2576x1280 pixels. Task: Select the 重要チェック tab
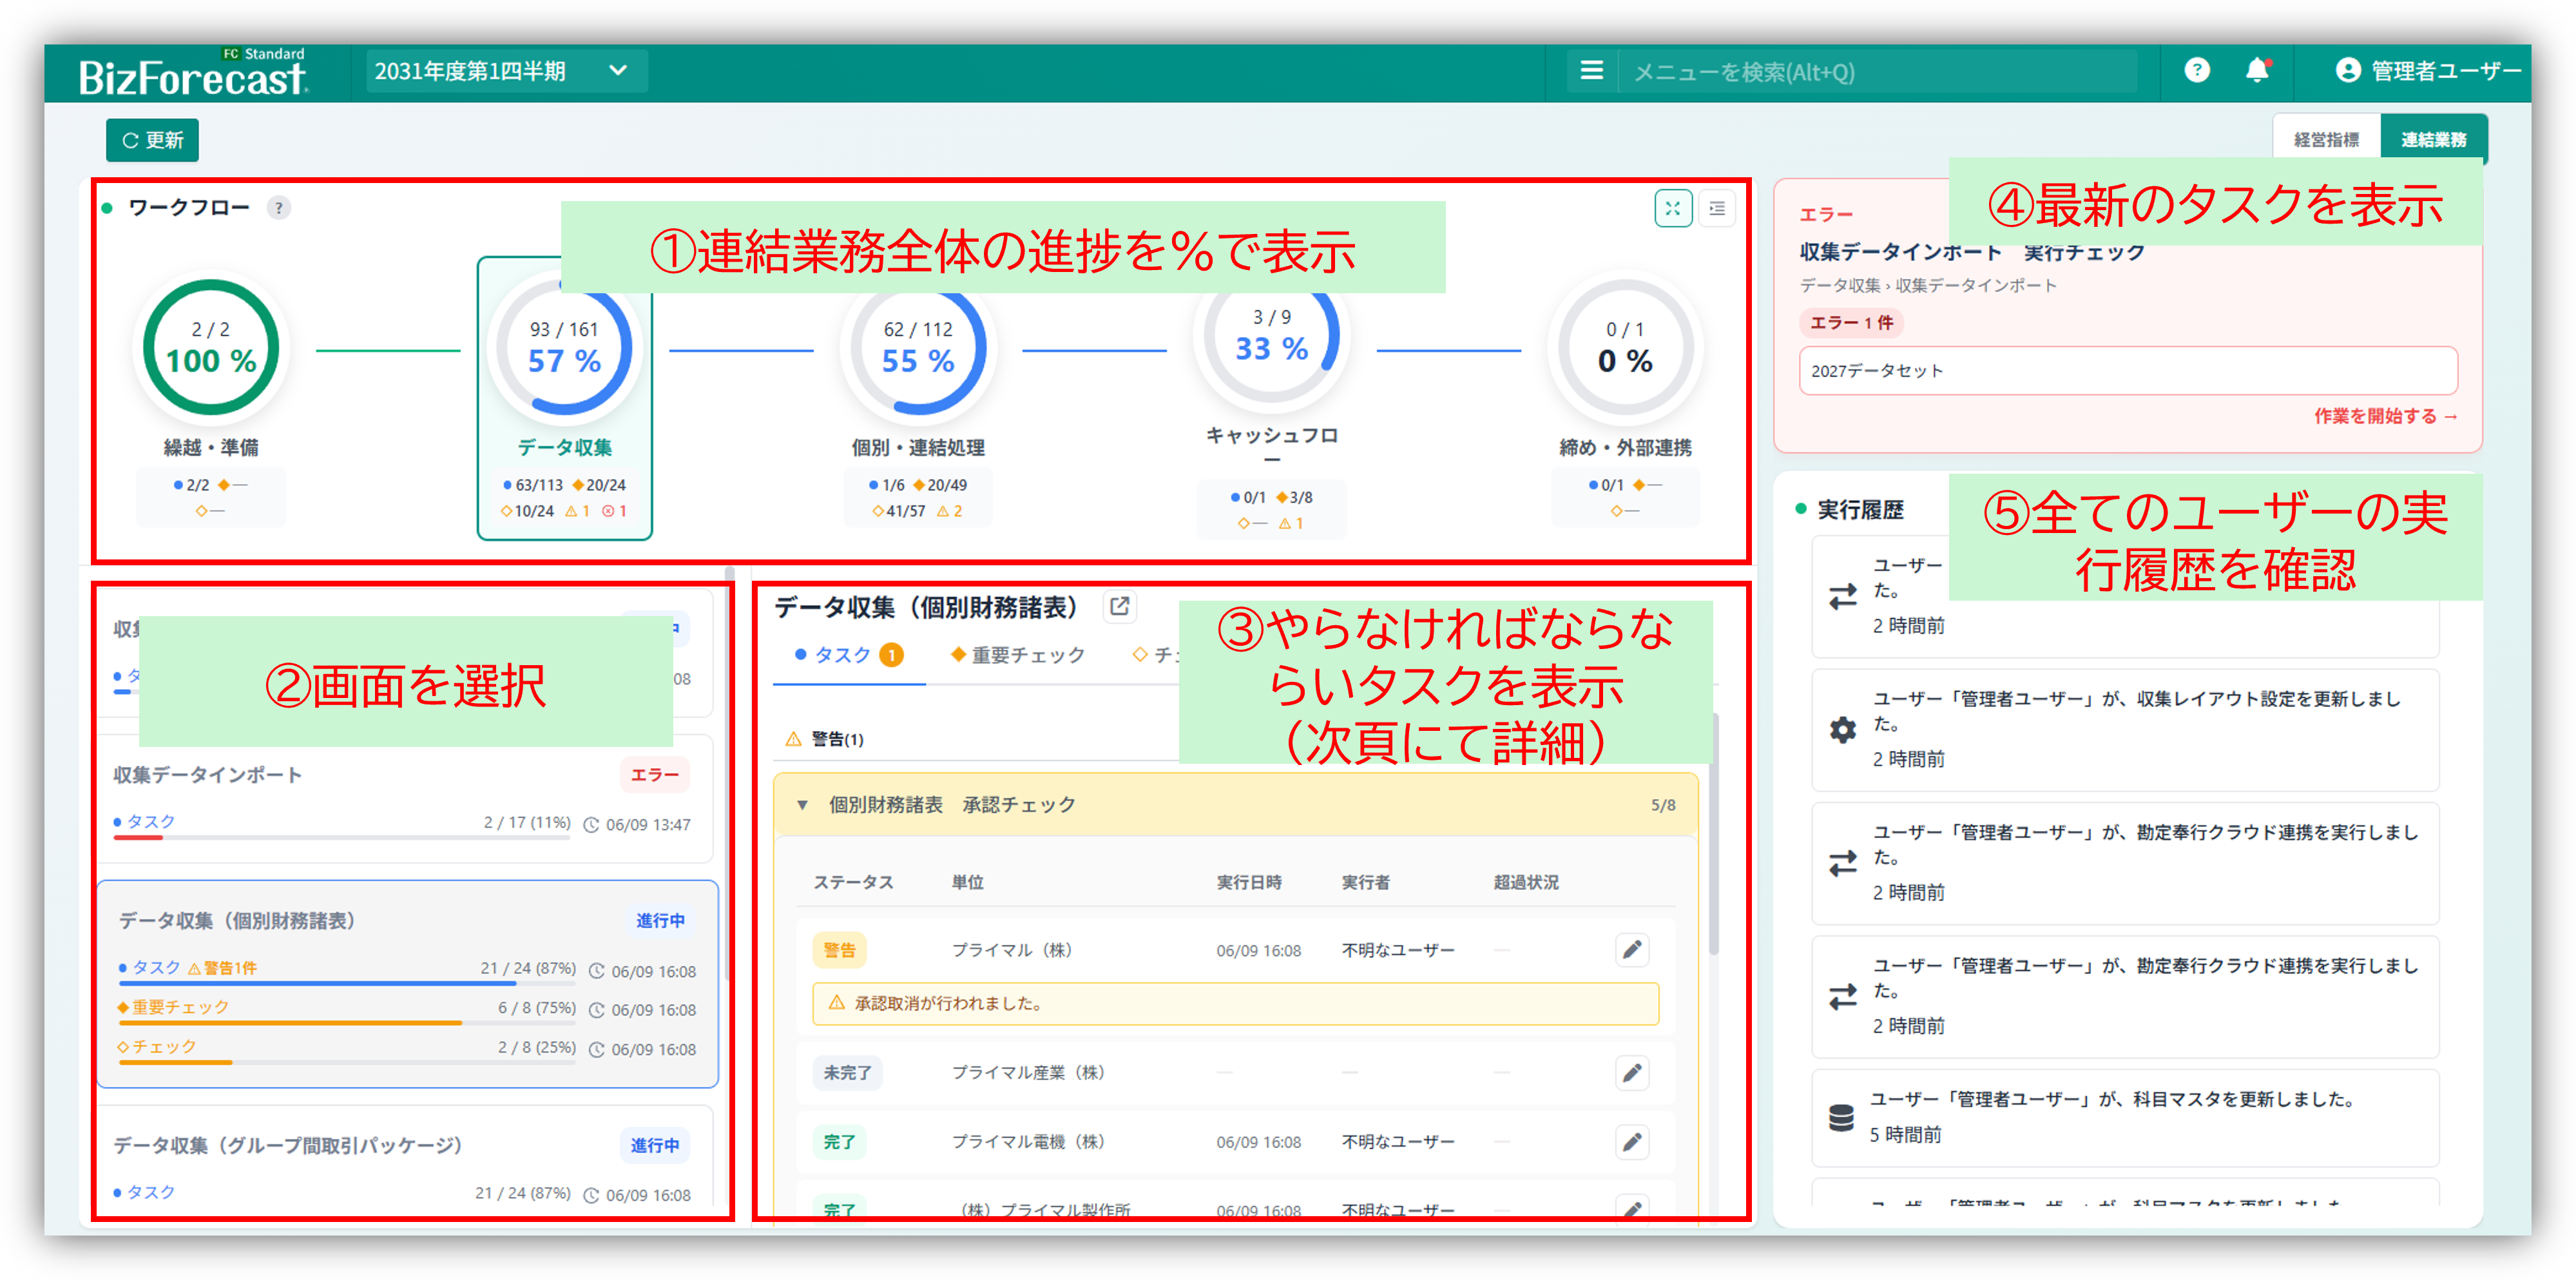[x=1018, y=655]
